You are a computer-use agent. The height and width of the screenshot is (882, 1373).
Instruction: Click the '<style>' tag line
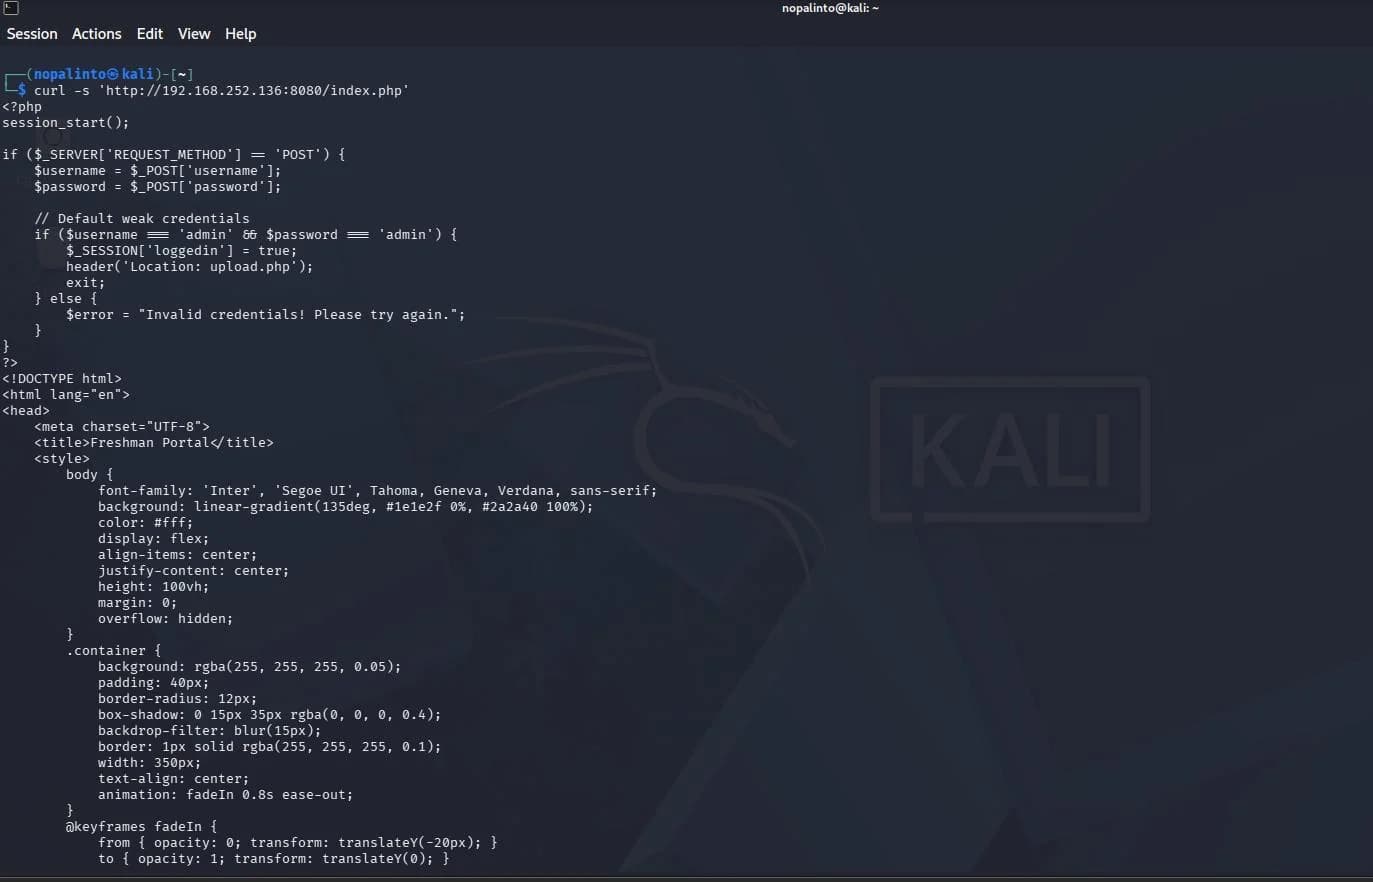point(62,458)
